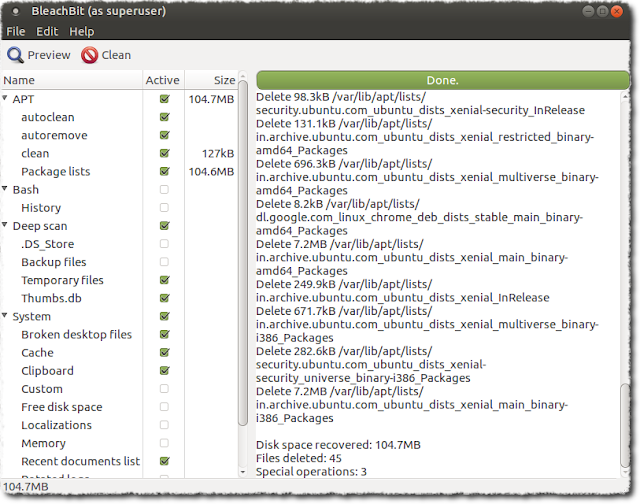Screen dimensions: 640x504
Task: Uncheck the Deep scan group checkbox
Action: coord(164,226)
